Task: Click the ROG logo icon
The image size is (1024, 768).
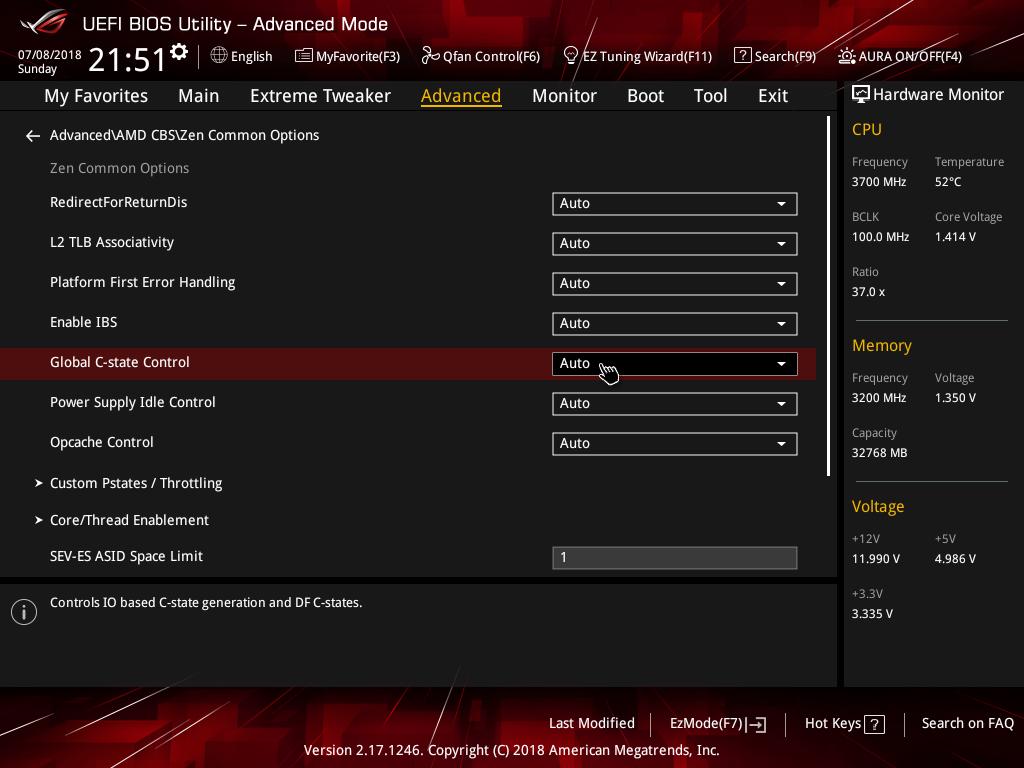Action: tap(43, 23)
